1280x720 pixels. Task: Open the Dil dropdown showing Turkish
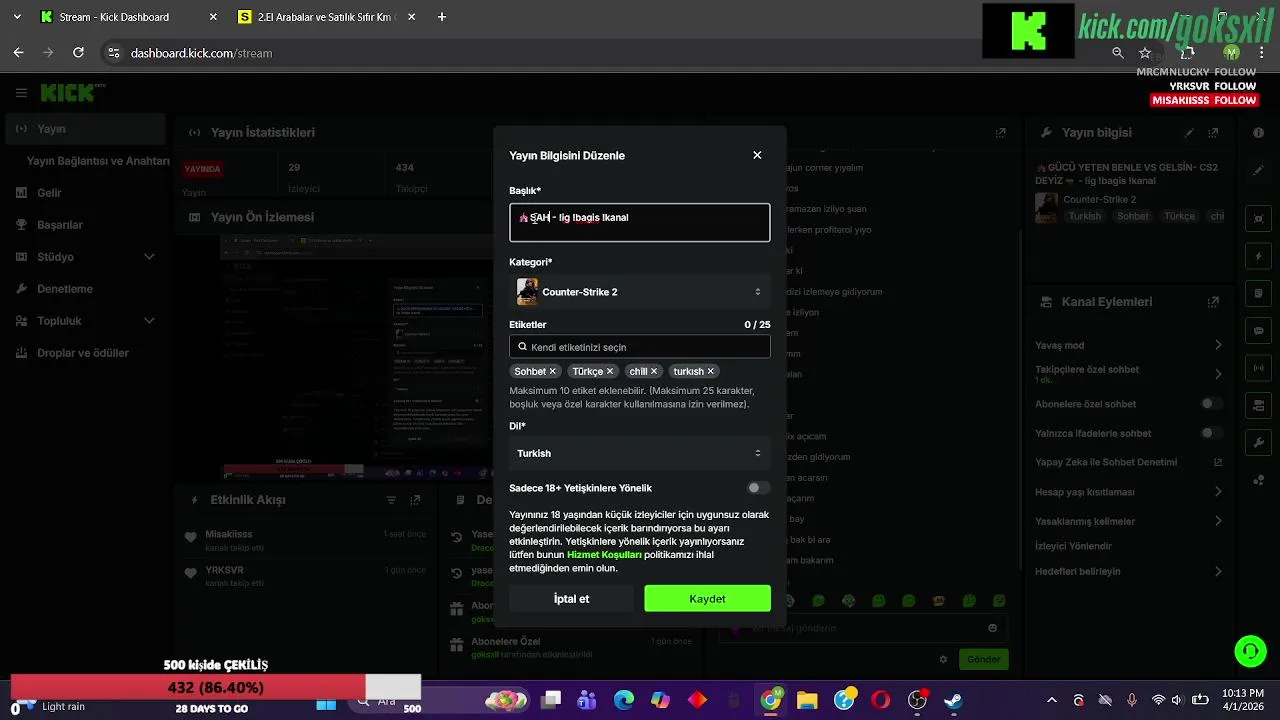(640, 453)
